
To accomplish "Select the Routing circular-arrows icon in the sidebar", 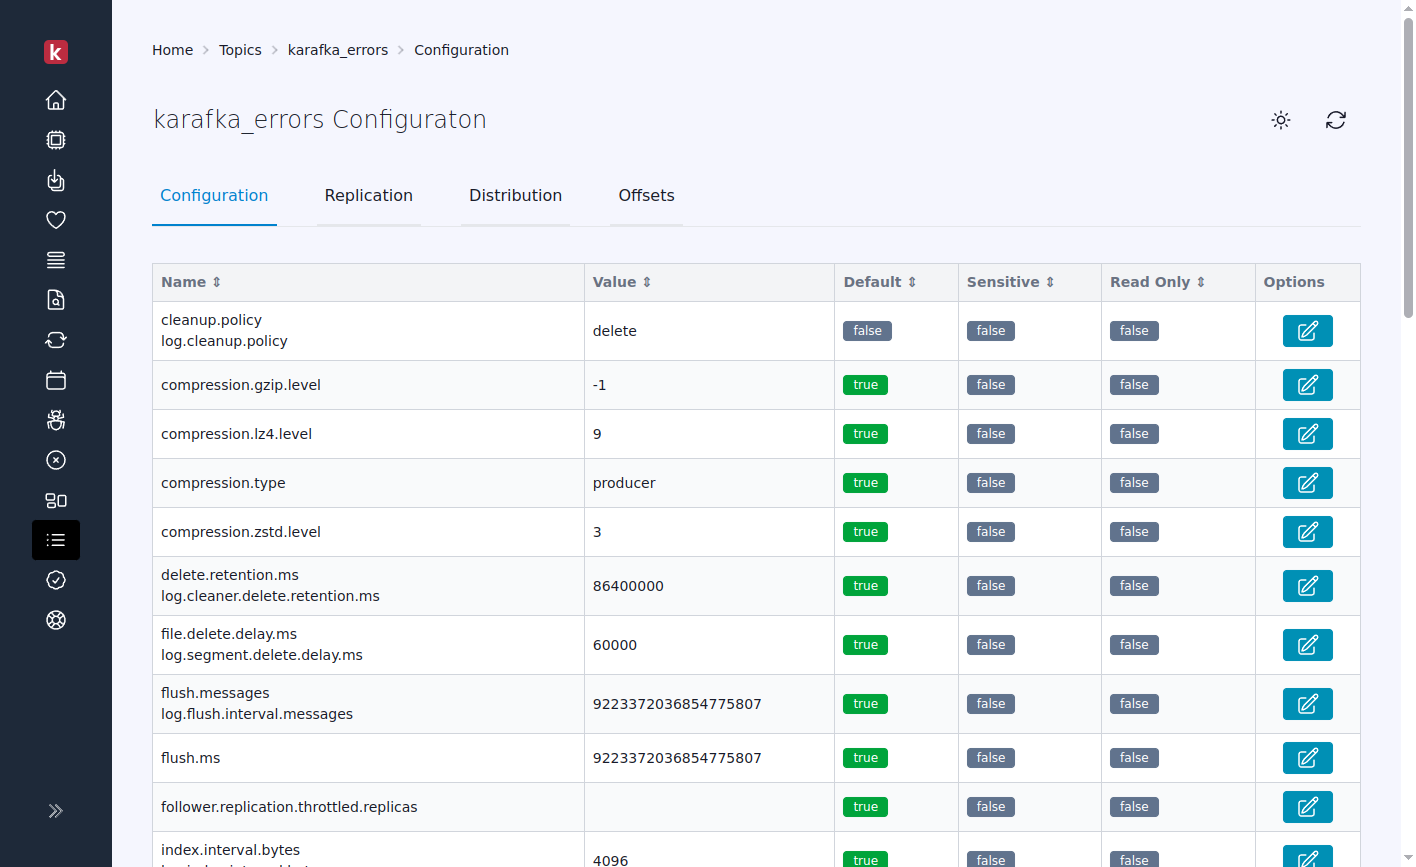I will coord(56,340).
